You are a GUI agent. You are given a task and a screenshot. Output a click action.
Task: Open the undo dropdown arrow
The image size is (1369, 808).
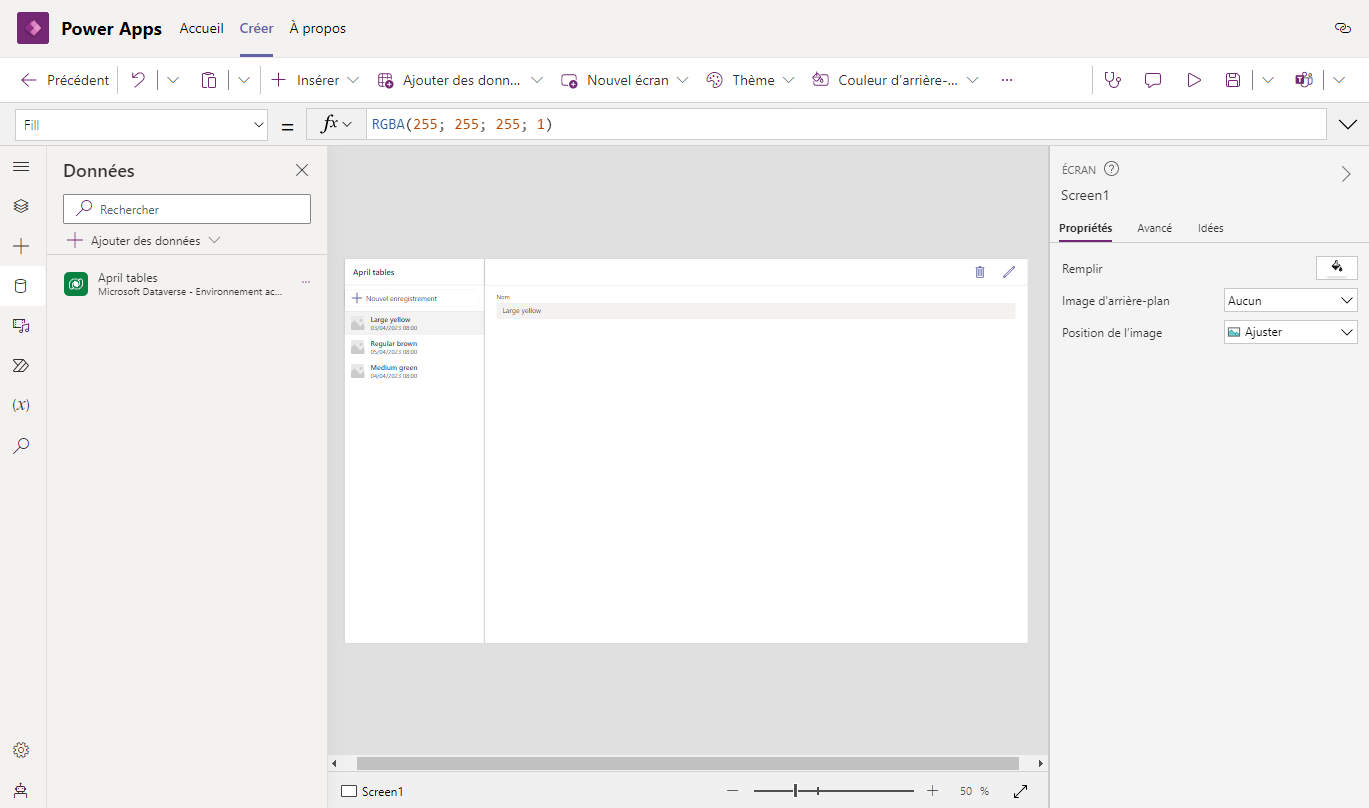point(172,80)
